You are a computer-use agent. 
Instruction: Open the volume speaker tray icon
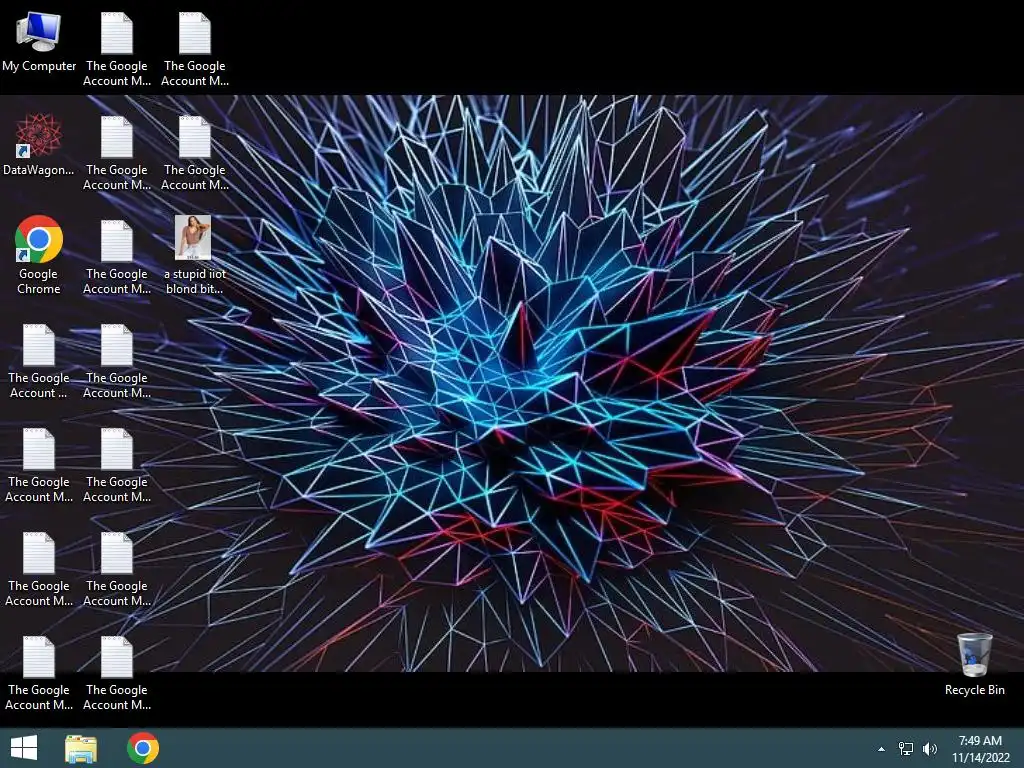click(x=930, y=748)
